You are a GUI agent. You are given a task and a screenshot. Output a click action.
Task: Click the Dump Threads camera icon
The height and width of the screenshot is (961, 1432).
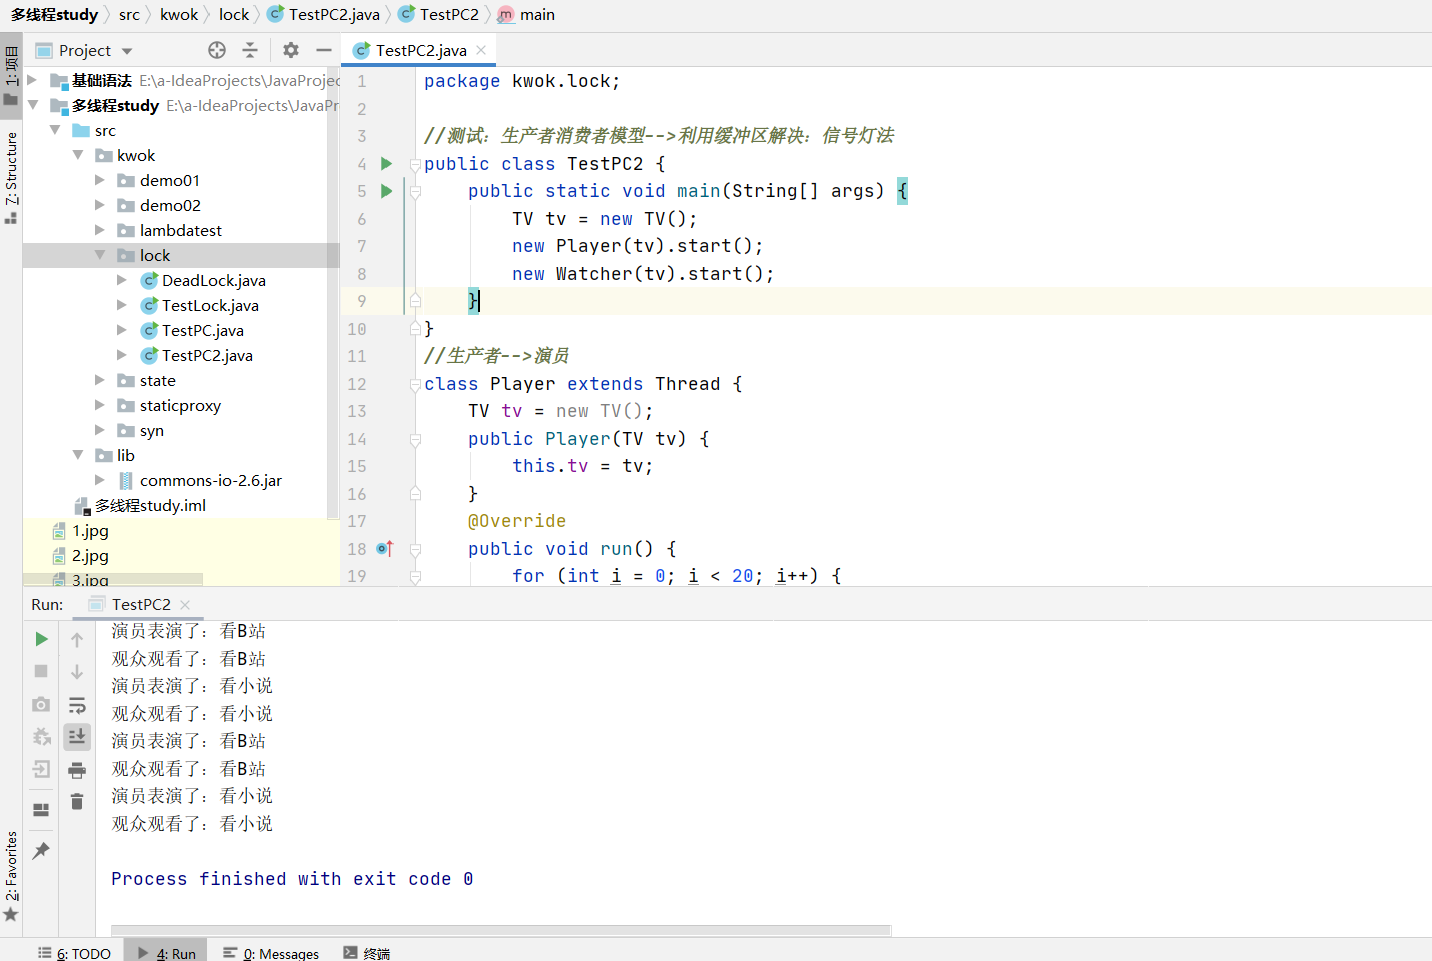tap(41, 704)
